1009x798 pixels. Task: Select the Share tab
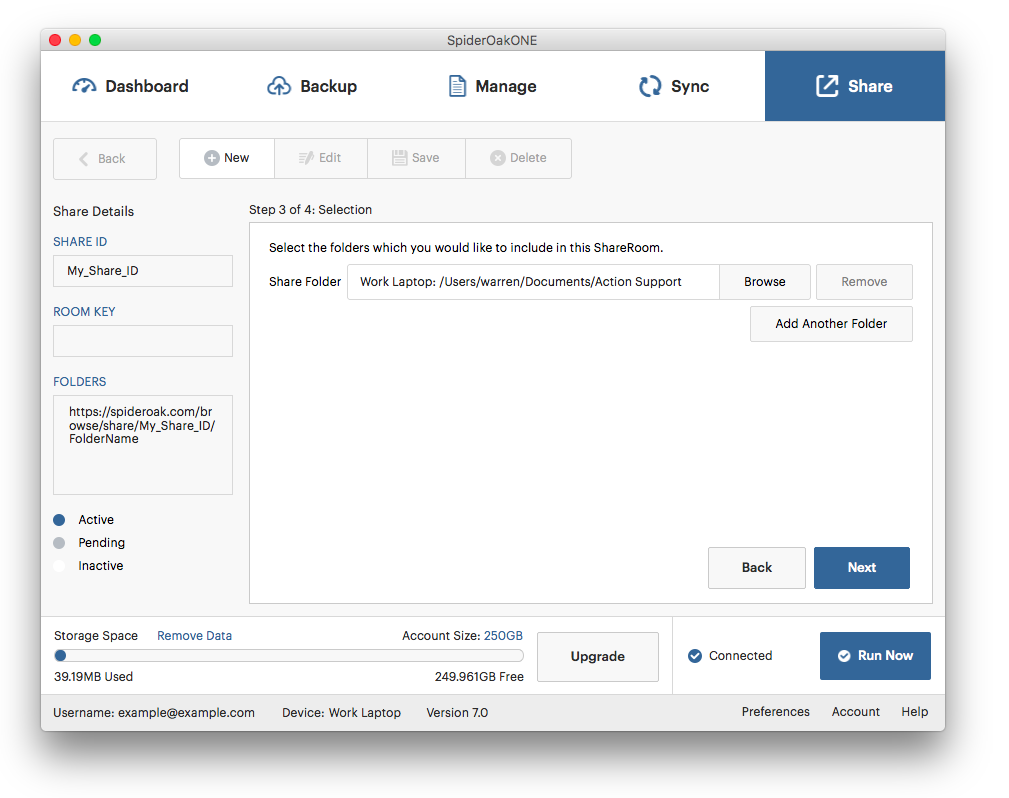click(x=855, y=86)
